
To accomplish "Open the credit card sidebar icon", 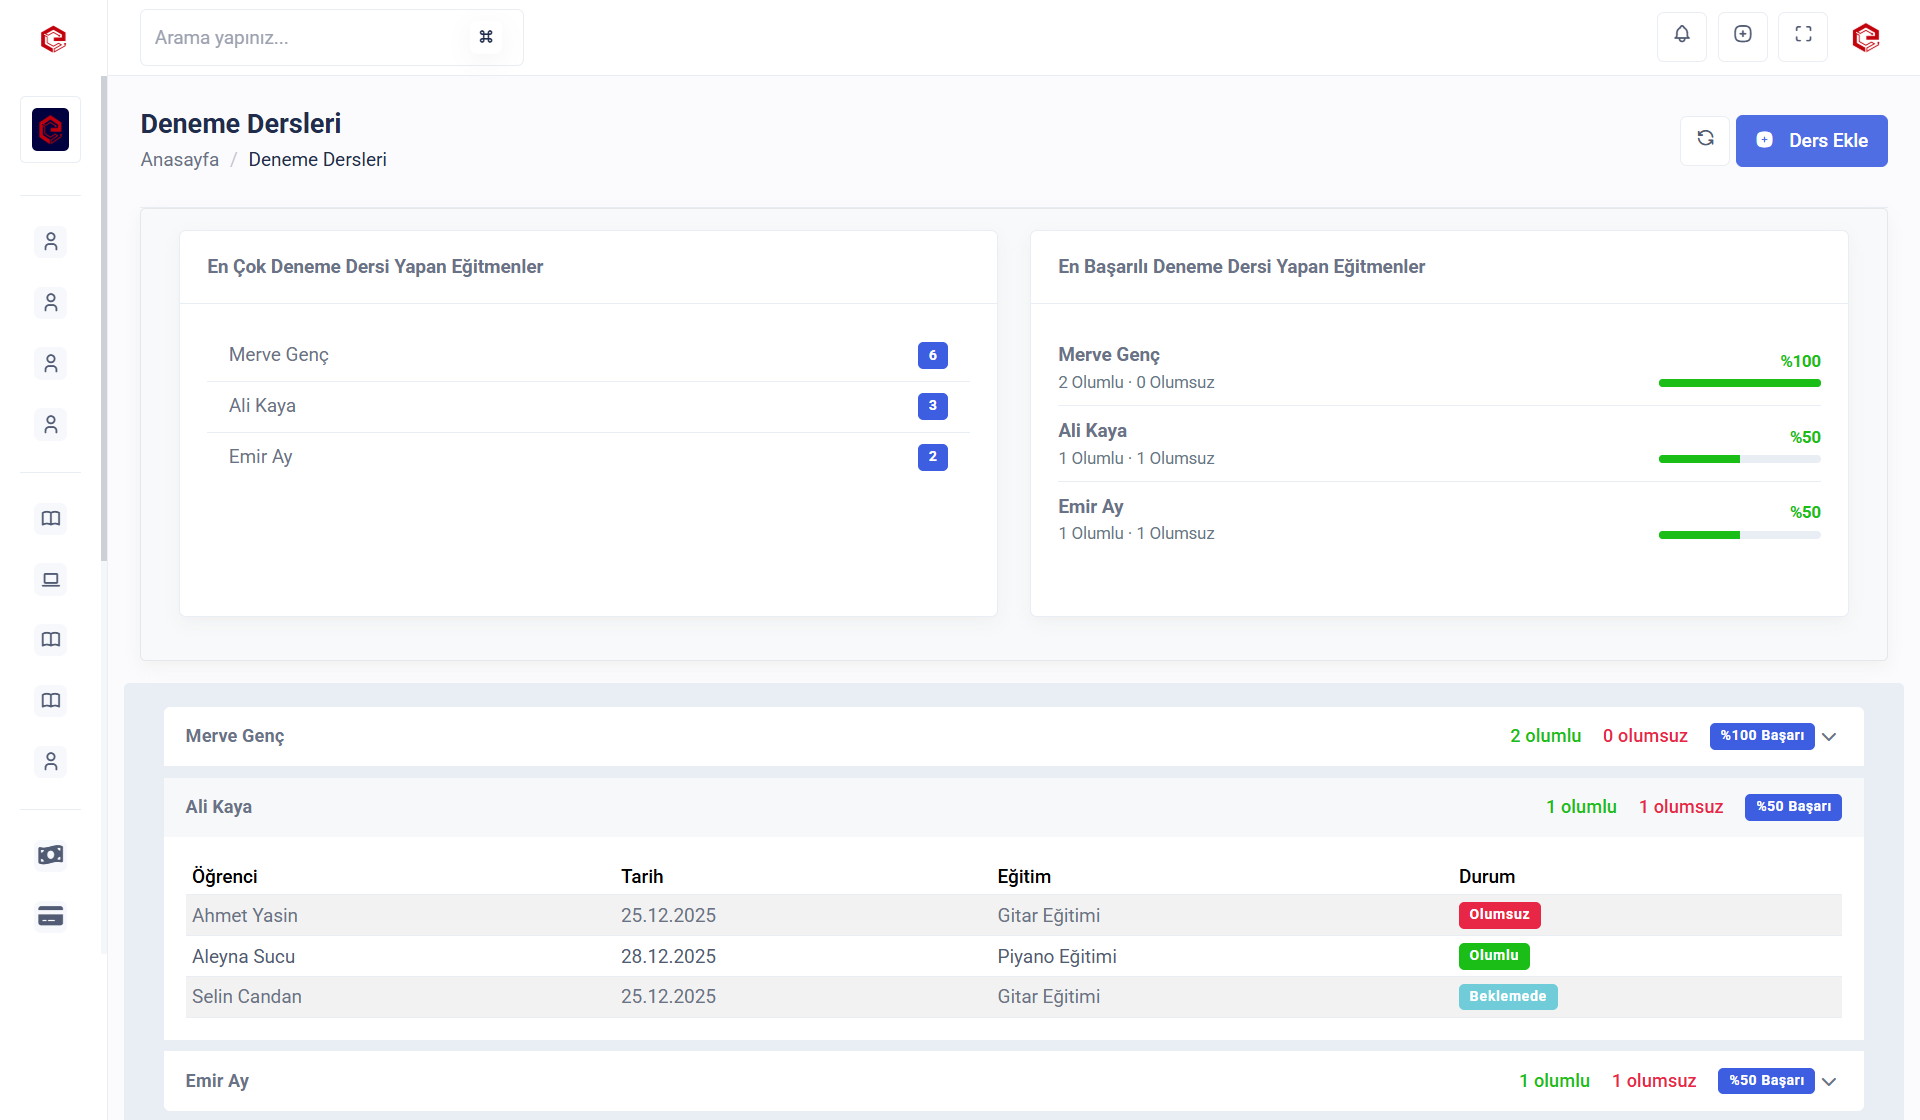I will [50, 916].
